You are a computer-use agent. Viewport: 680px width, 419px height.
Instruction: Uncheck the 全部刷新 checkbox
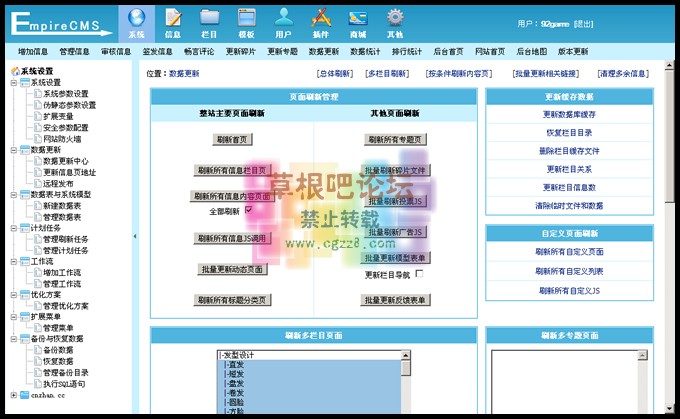click(248, 210)
